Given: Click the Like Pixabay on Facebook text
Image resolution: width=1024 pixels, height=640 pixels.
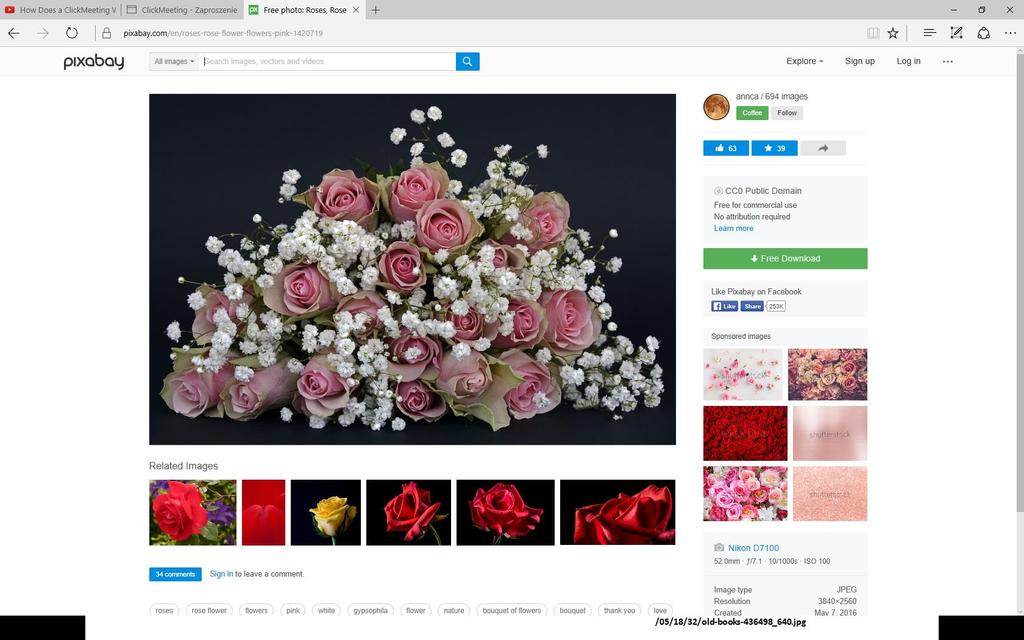Looking at the screenshot, I should pos(756,291).
